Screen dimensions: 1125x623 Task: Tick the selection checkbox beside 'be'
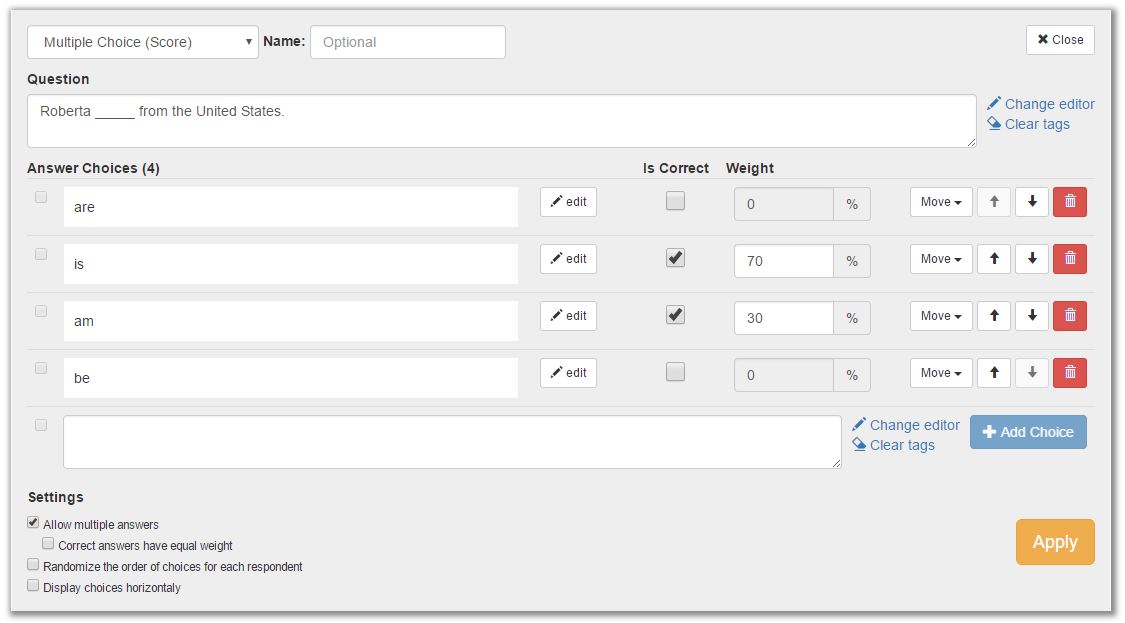(x=41, y=367)
